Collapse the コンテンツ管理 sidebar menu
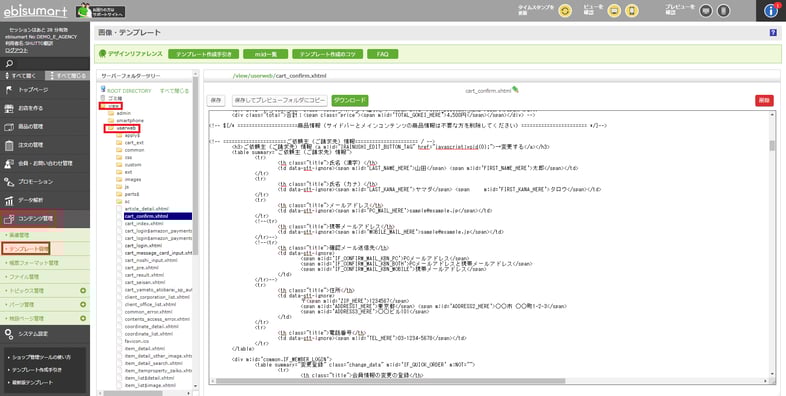 coord(45,219)
